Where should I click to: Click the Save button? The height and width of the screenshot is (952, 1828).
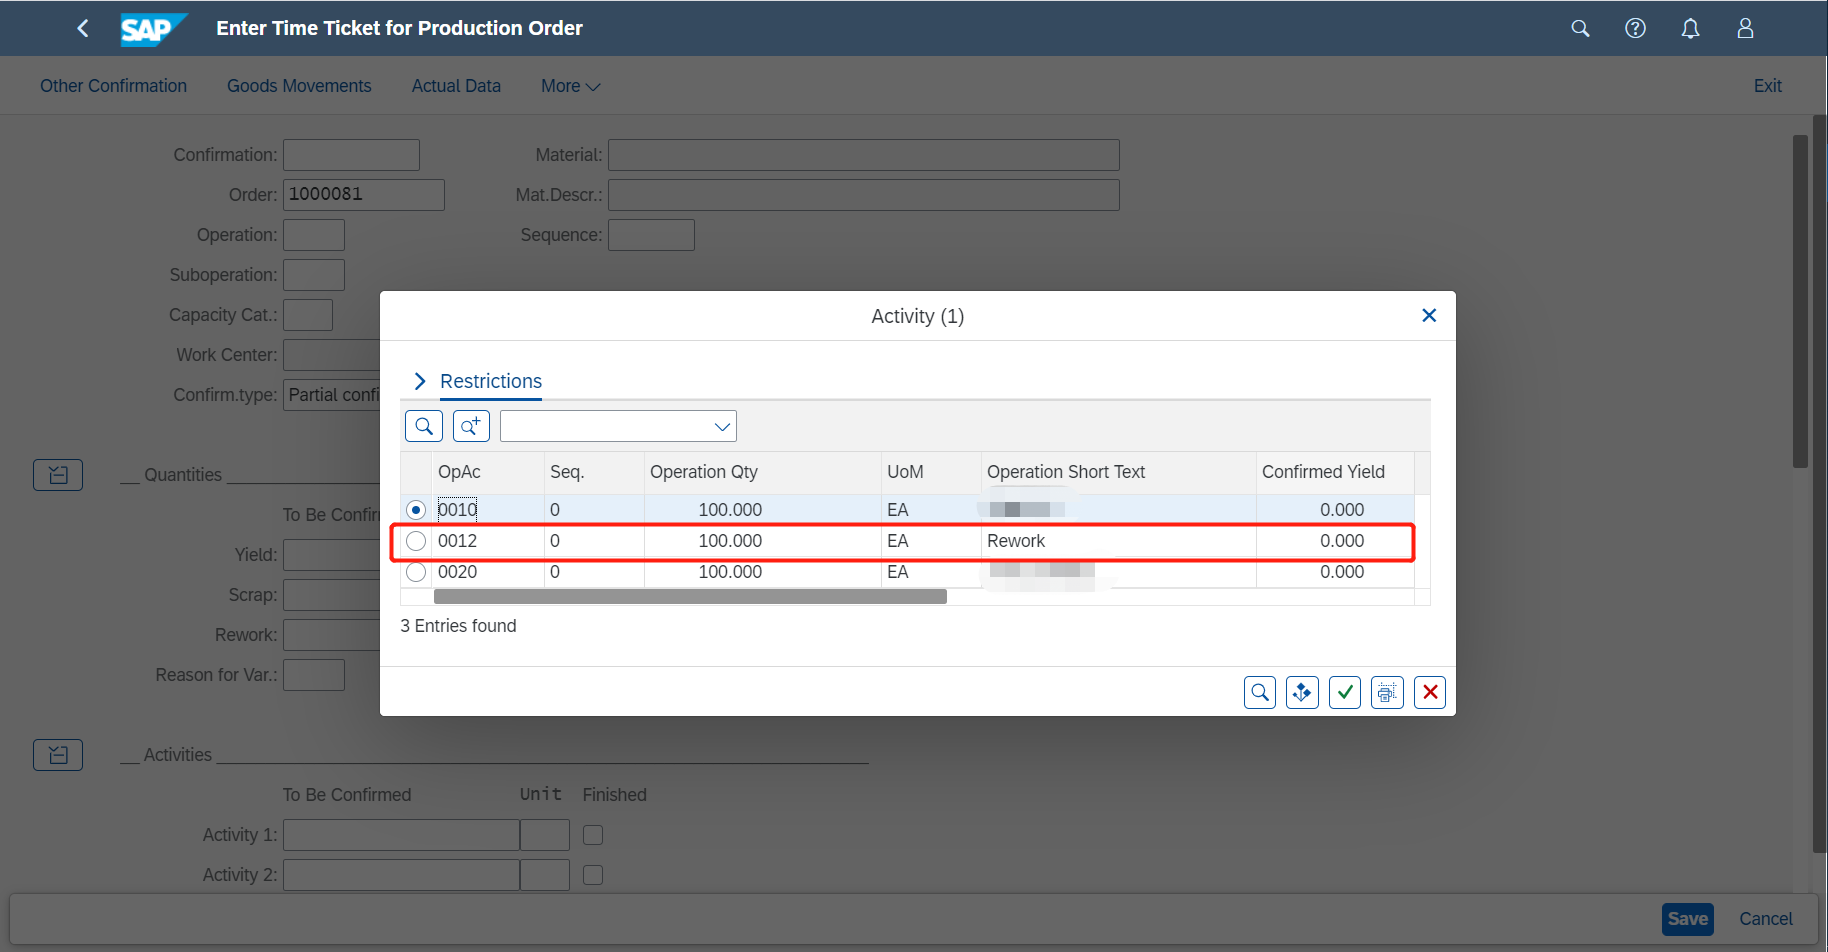pyautogui.click(x=1687, y=918)
